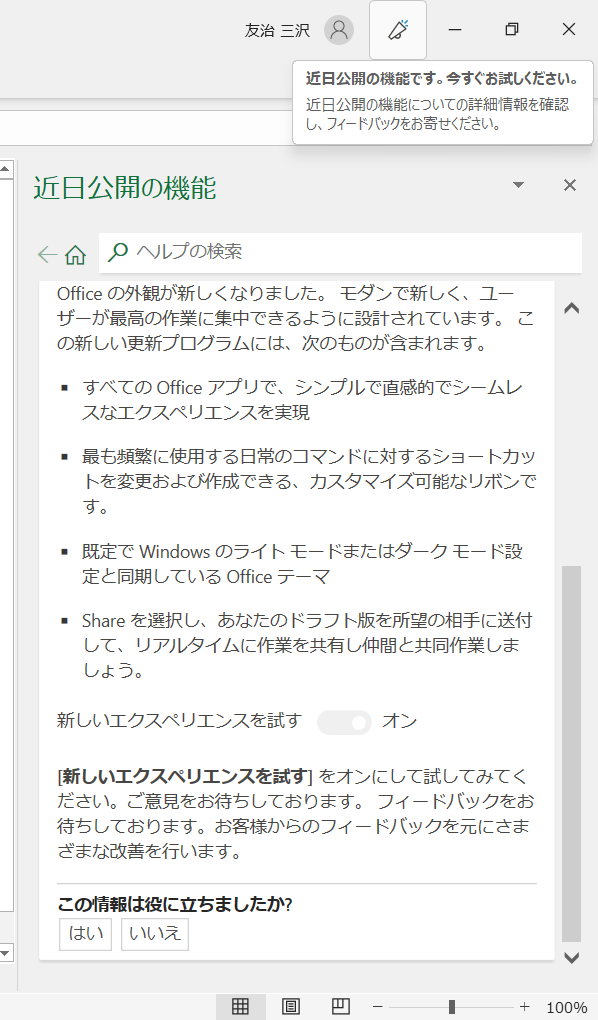Click worksheet scrollbar up arrow
This screenshot has height=1020, width=598.
tap(6, 169)
